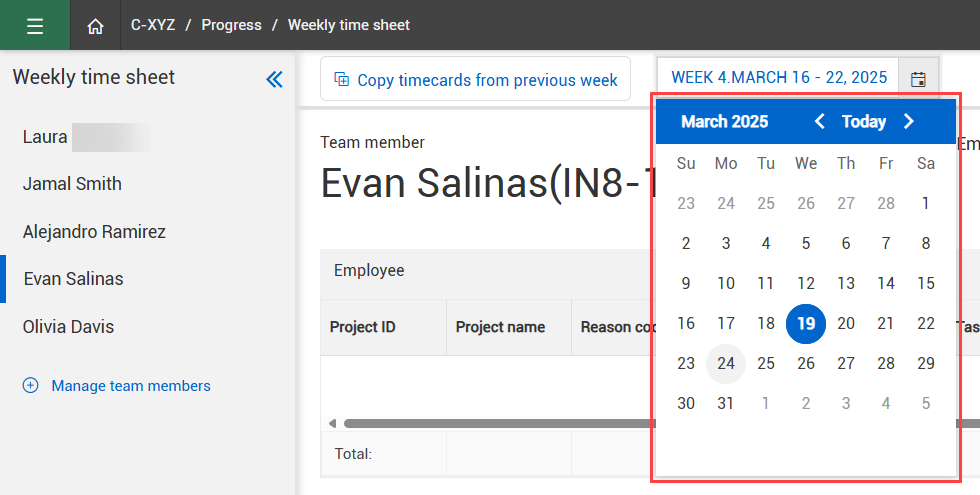The height and width of the screenshot is (495, 980).
Task: Click the plus icon beside Manage team members
Action: click(31, 385)
